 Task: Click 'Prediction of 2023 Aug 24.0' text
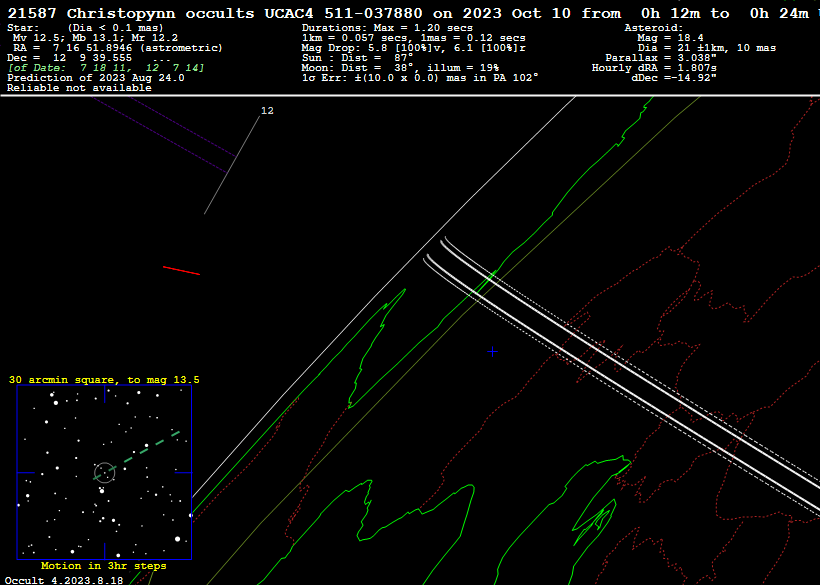point(96,78)
